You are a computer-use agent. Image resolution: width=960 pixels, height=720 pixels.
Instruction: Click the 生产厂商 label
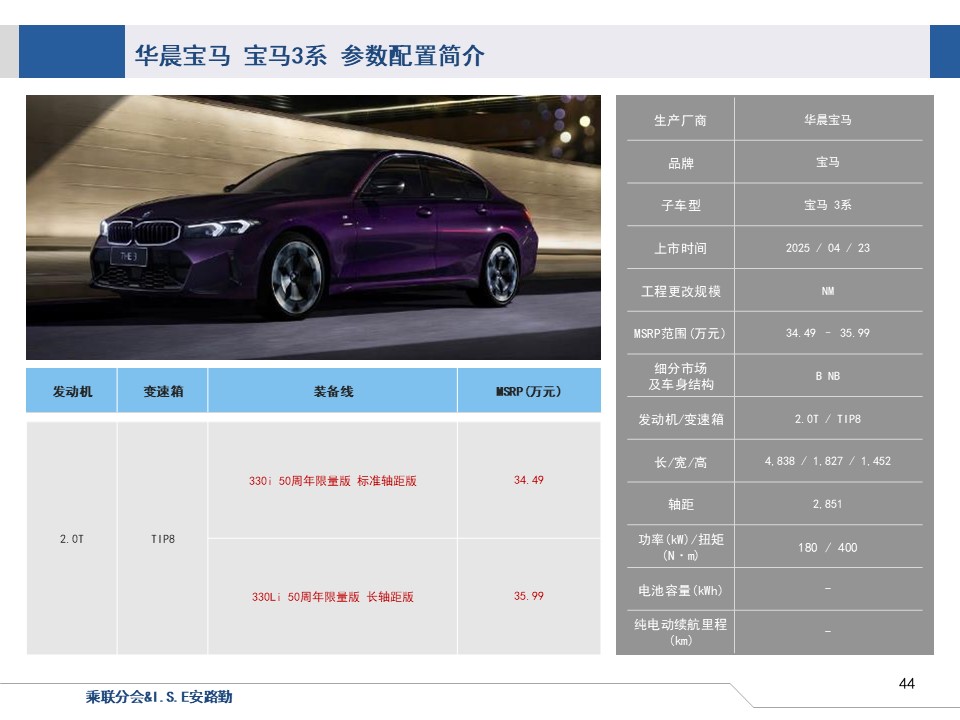click(x=680, y=120)
